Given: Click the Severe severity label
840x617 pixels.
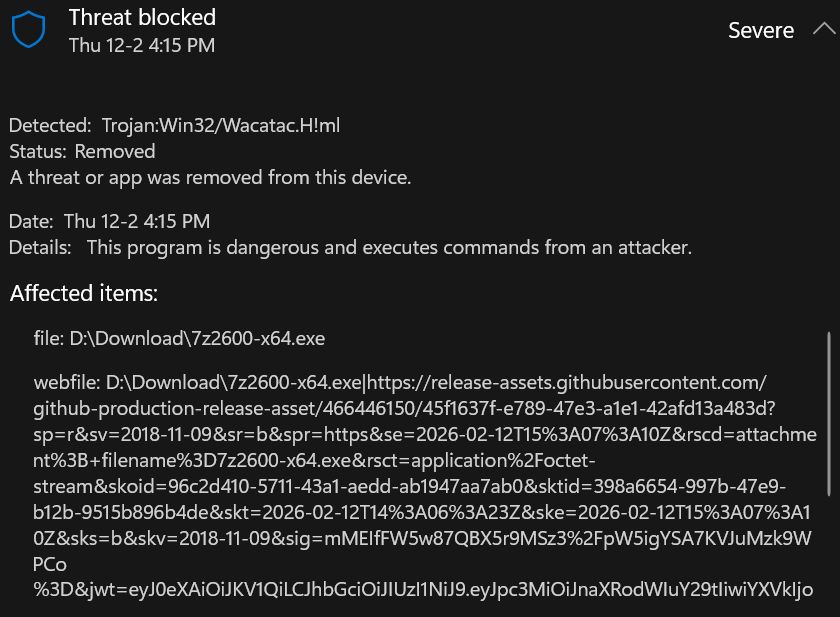Looking at the screenshot, I should [760, 30].
